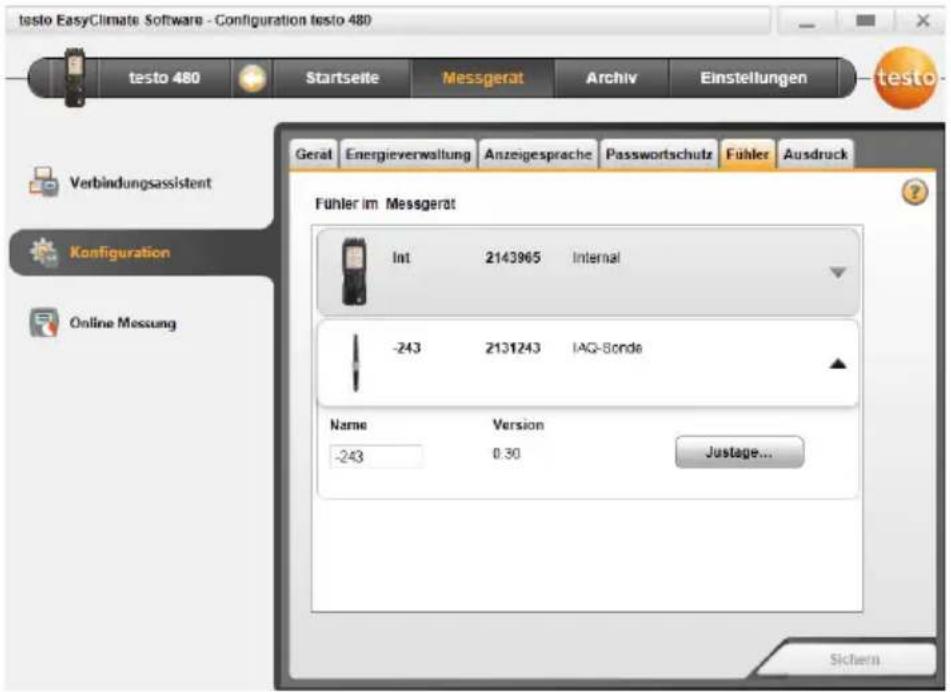The height and width of the screenshot is (692, 951).
Task: Click the IAQ-Sonde probe thumbnail
Action: point(355,363)
